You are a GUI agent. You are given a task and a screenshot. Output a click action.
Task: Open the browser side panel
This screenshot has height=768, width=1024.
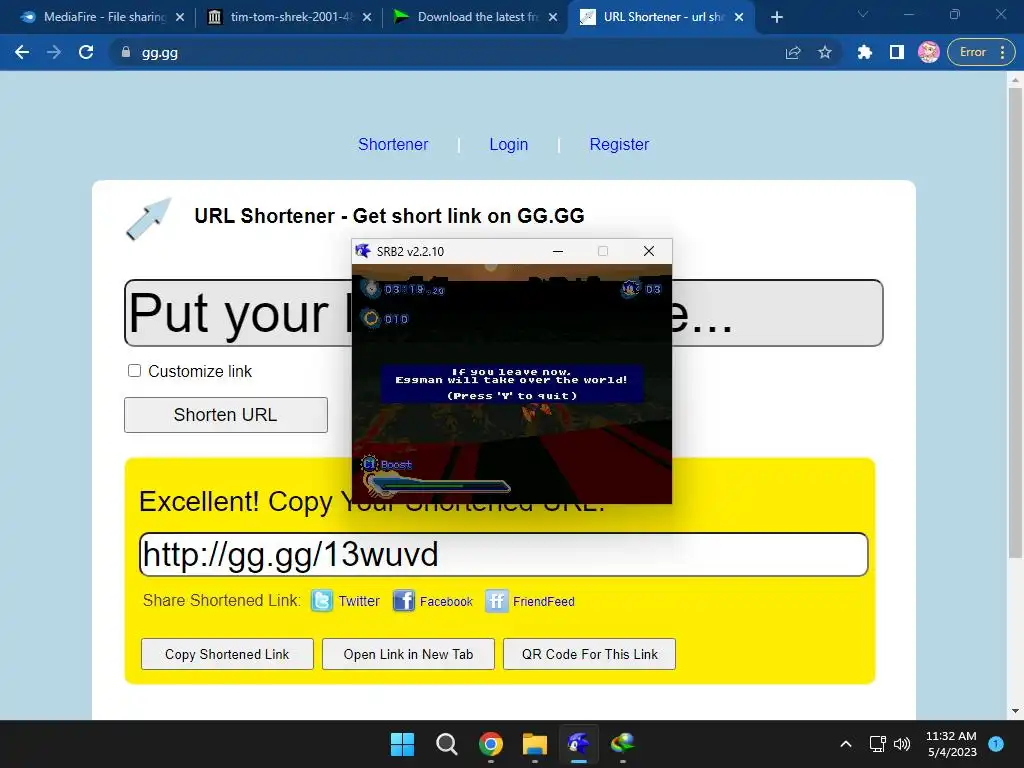point(897,52)
